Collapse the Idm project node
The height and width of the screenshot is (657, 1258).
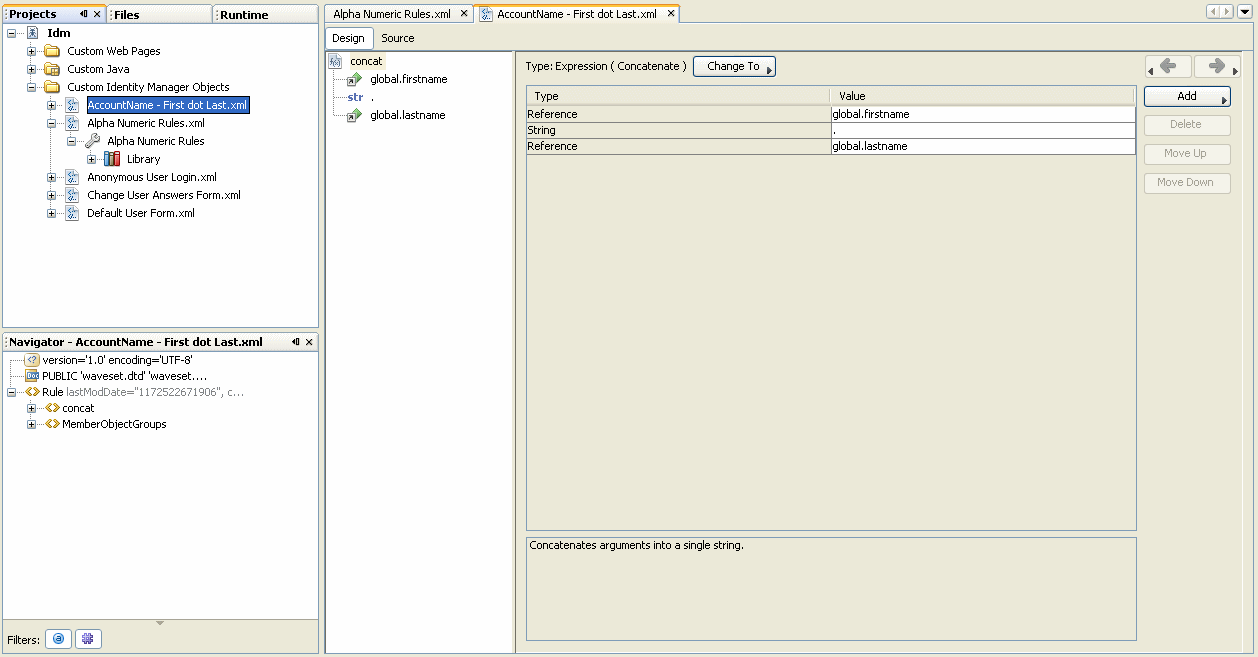pyautogui.click(x=12, y=33)
